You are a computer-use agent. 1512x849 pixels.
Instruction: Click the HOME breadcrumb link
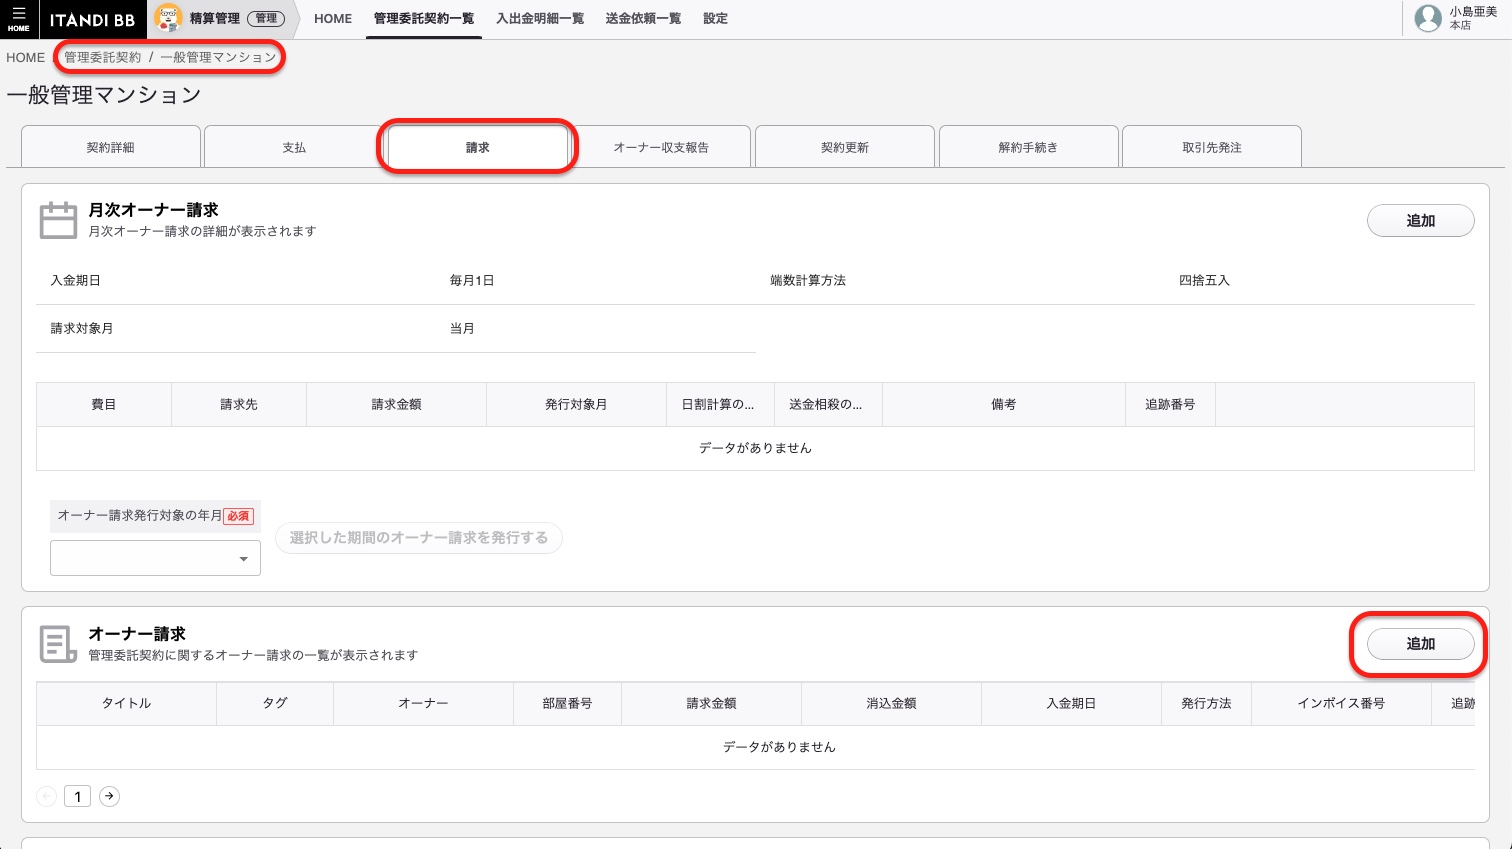(25, 57)
